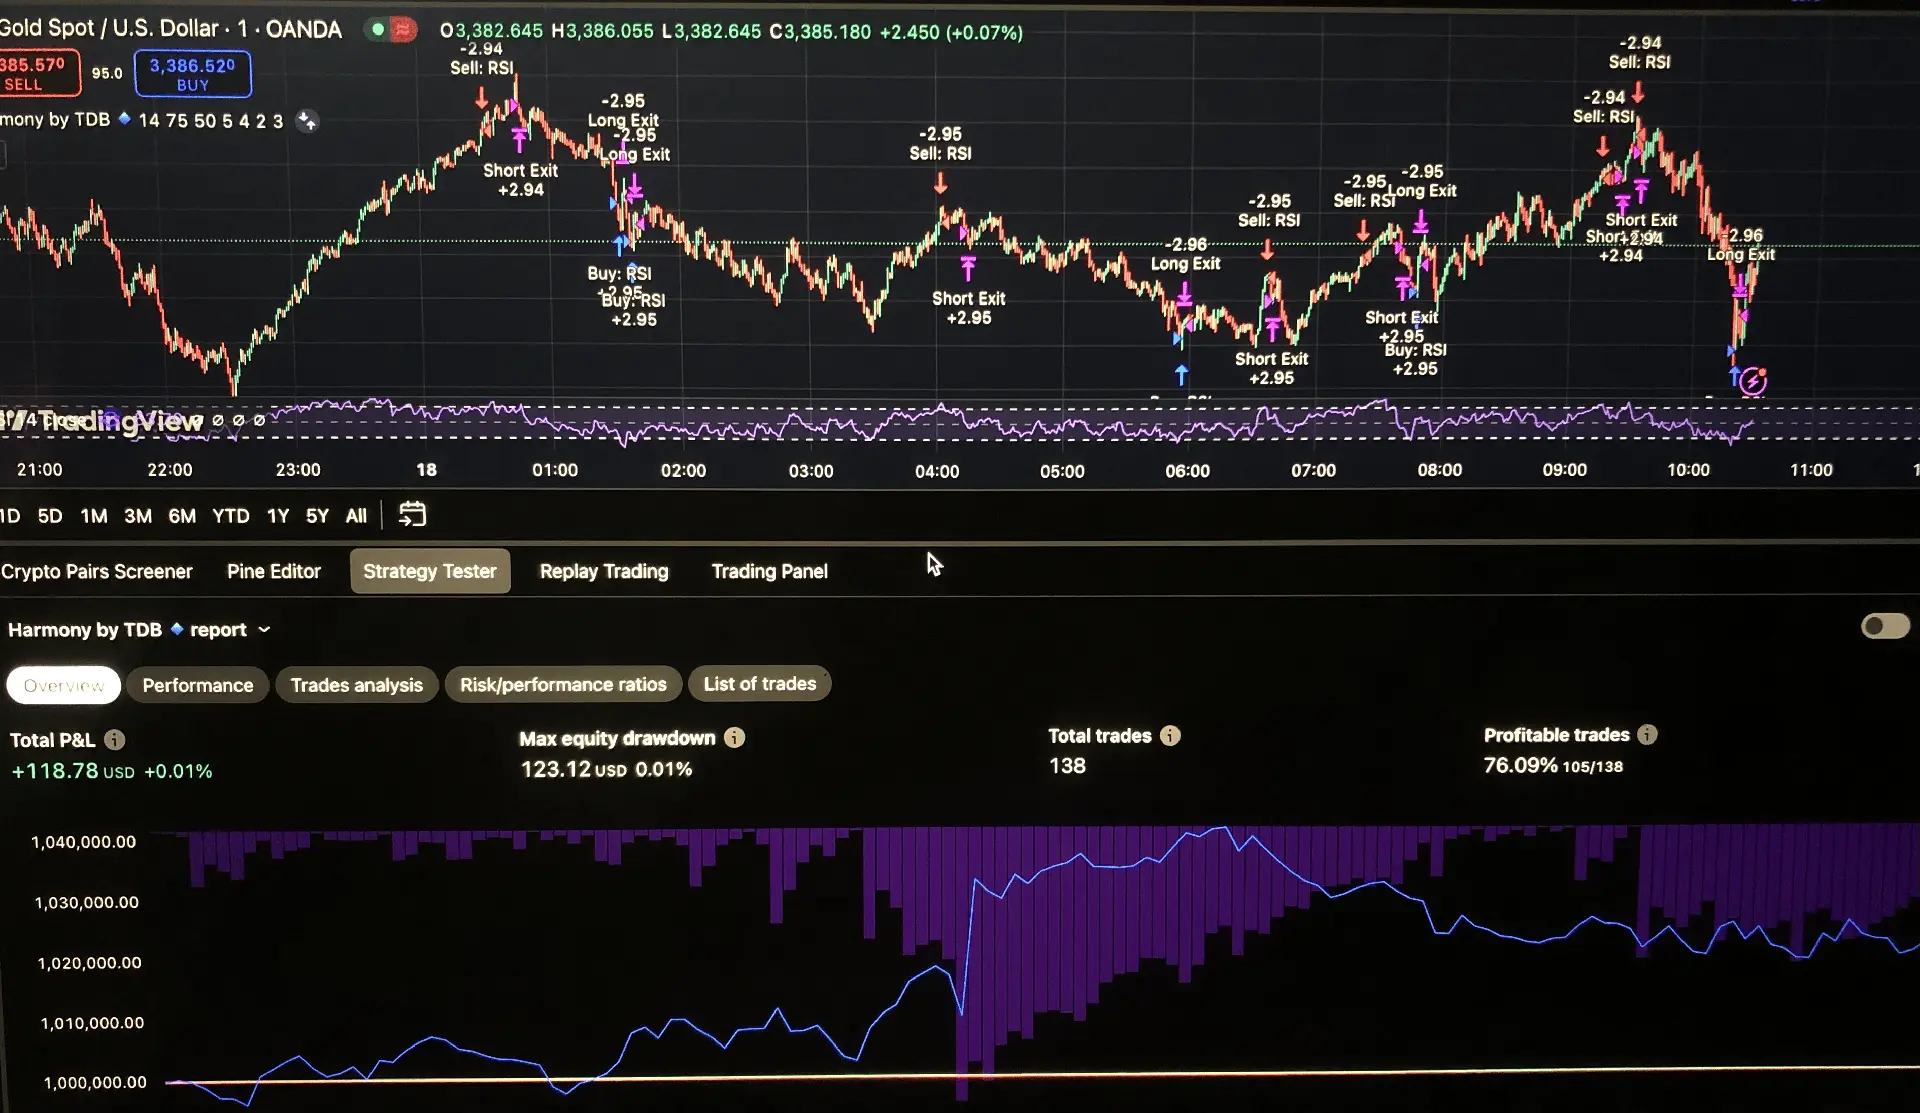The width and height of the screenshot is (1920, 1113).
Task: Switch to the Performance report tab
Action: (x=198, y=685)
